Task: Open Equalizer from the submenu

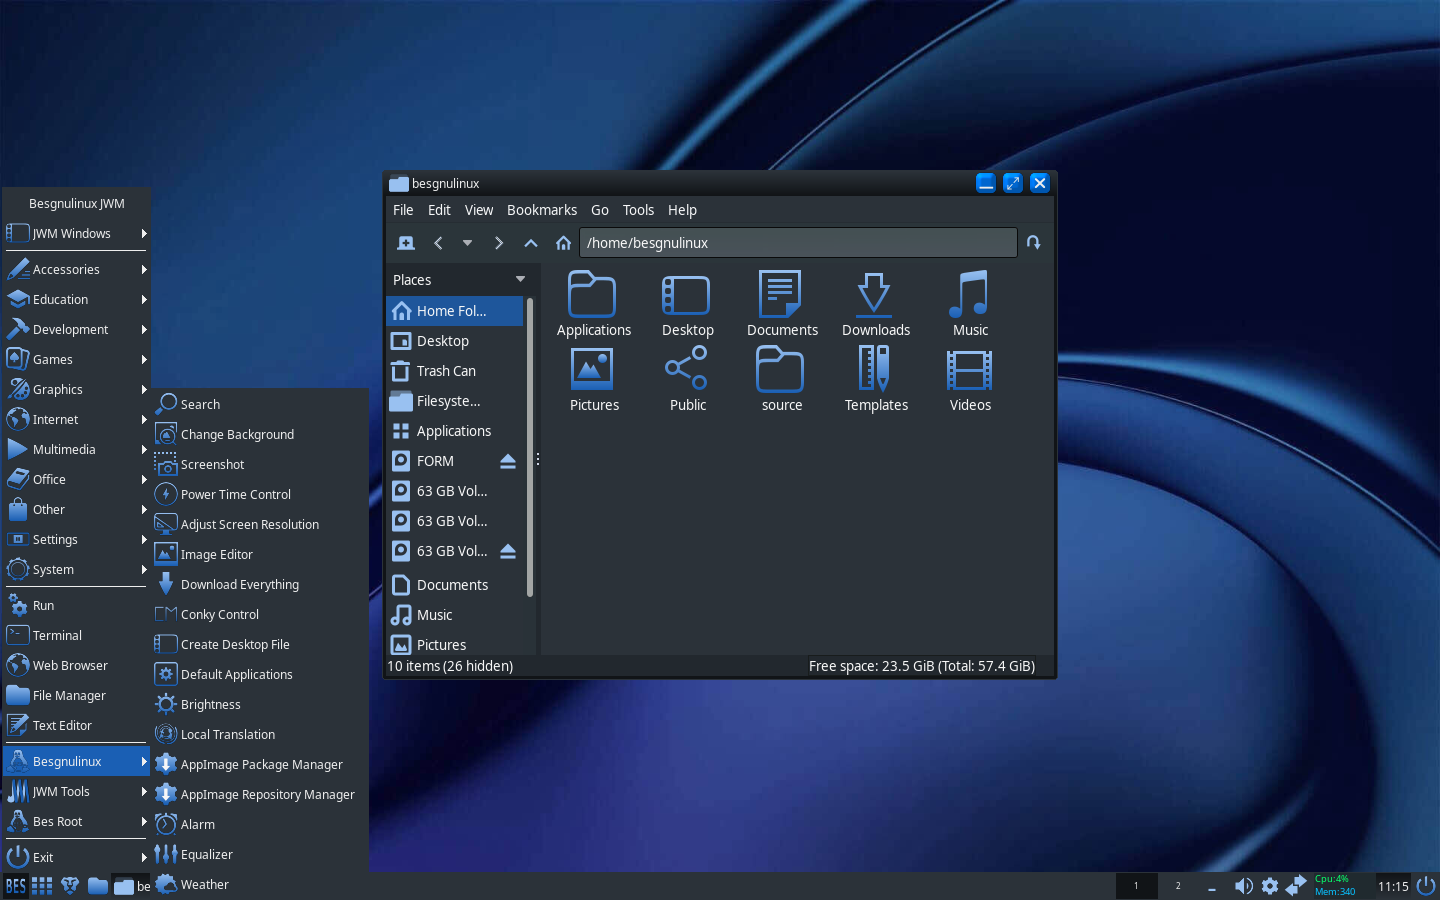Action: pos(260,854)
